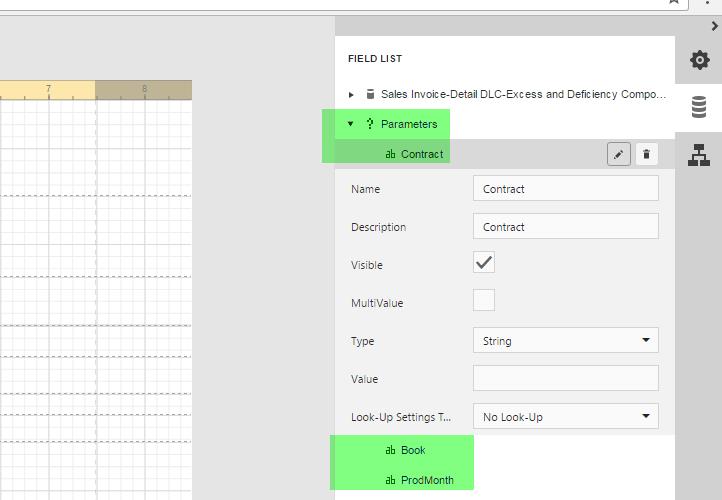This screenshot has height=500, width=722.
Task: Collapse the Parameters tree node
Action: [351, 124]
